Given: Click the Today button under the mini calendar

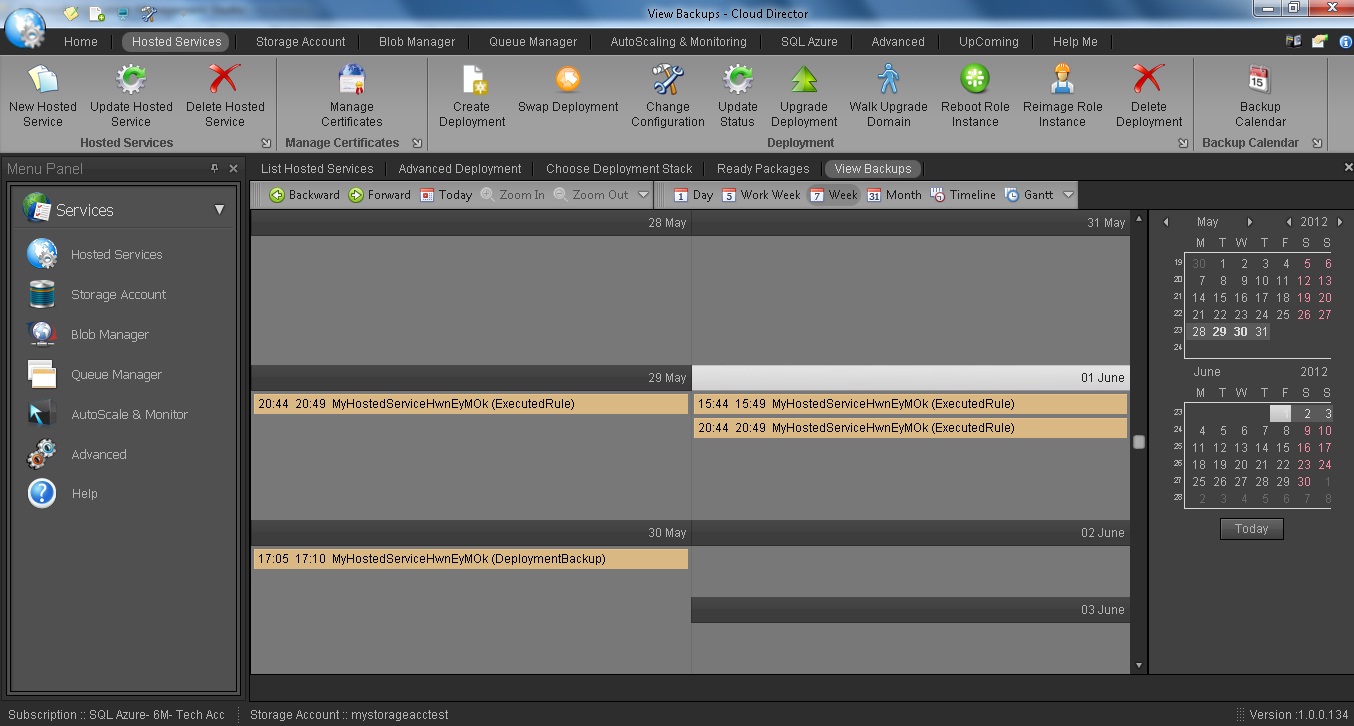Looking at the screenshot, I should click(x=1251, y=529).
